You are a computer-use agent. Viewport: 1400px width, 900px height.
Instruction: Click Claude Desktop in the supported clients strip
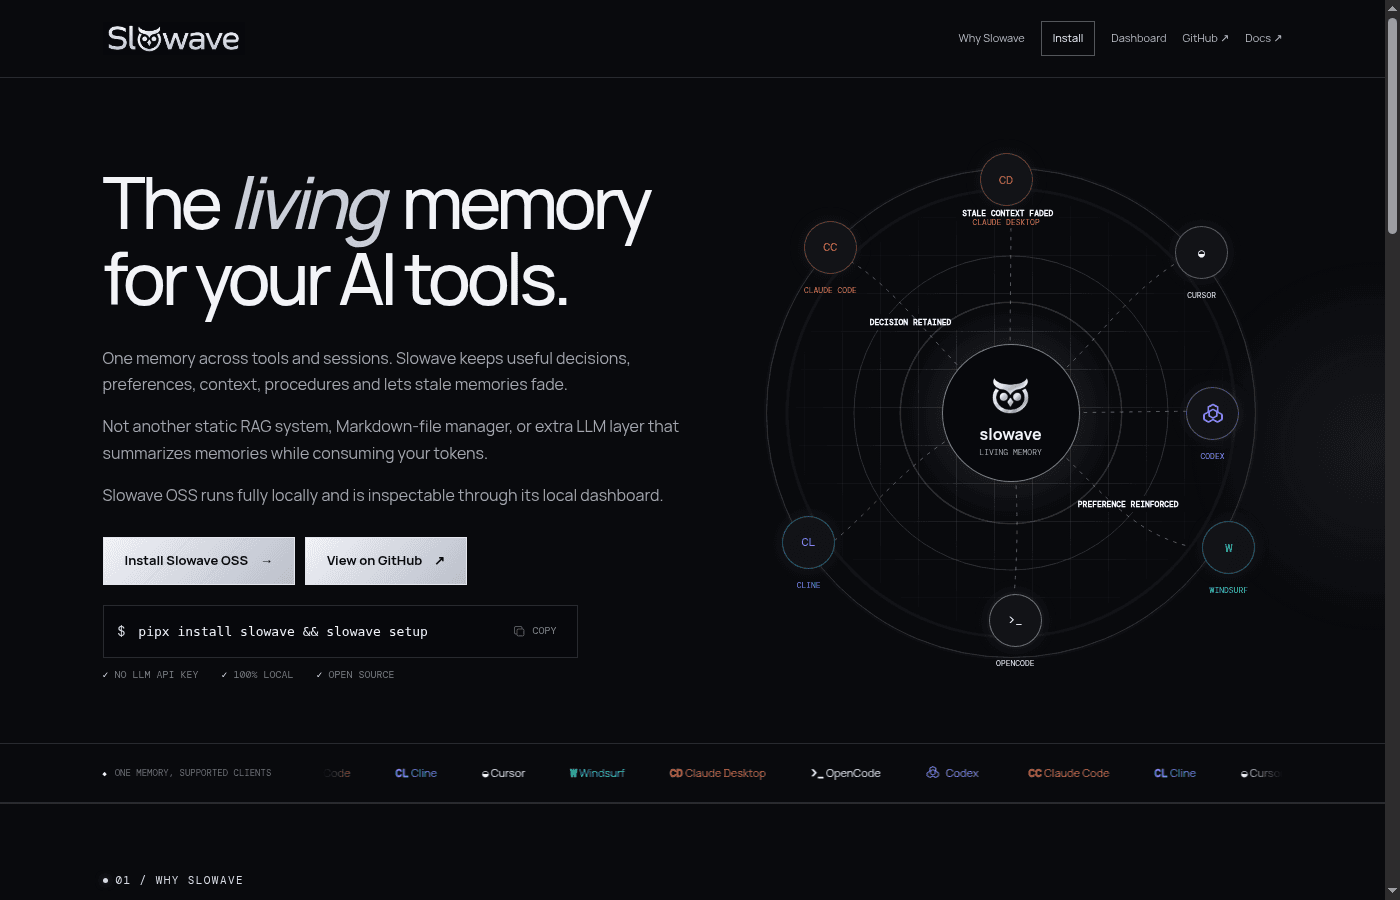point(718,773)
